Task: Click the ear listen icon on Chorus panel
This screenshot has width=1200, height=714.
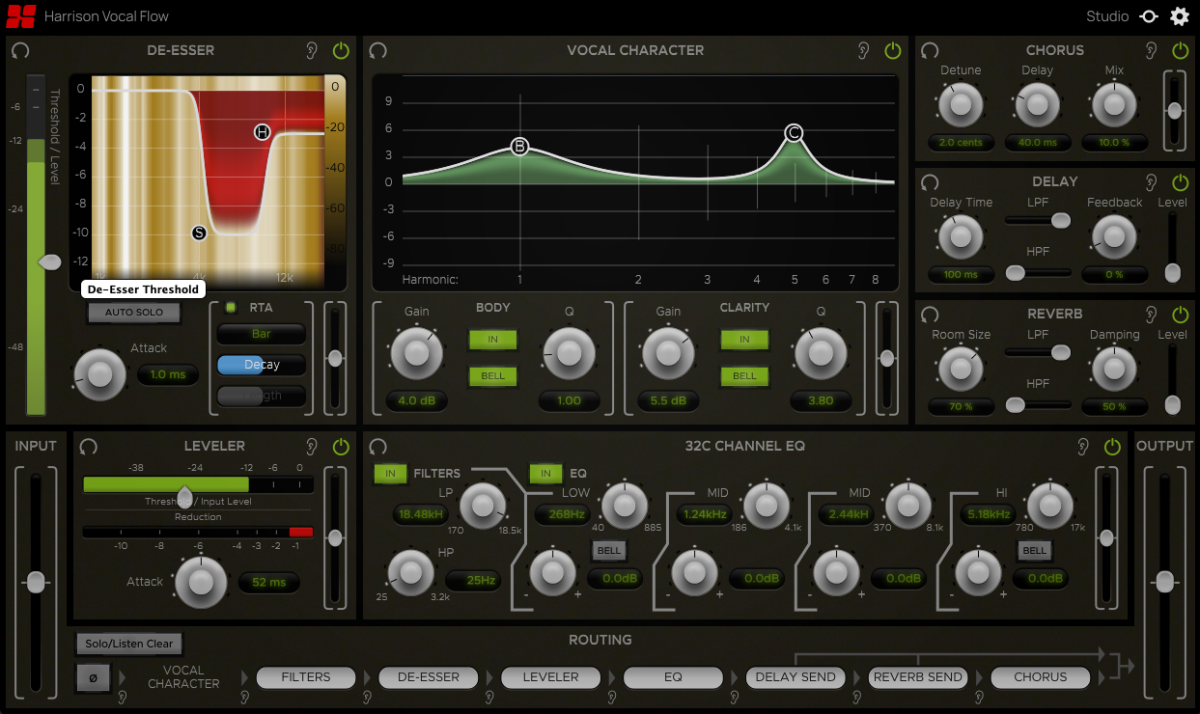Action: click(1151, 50)
